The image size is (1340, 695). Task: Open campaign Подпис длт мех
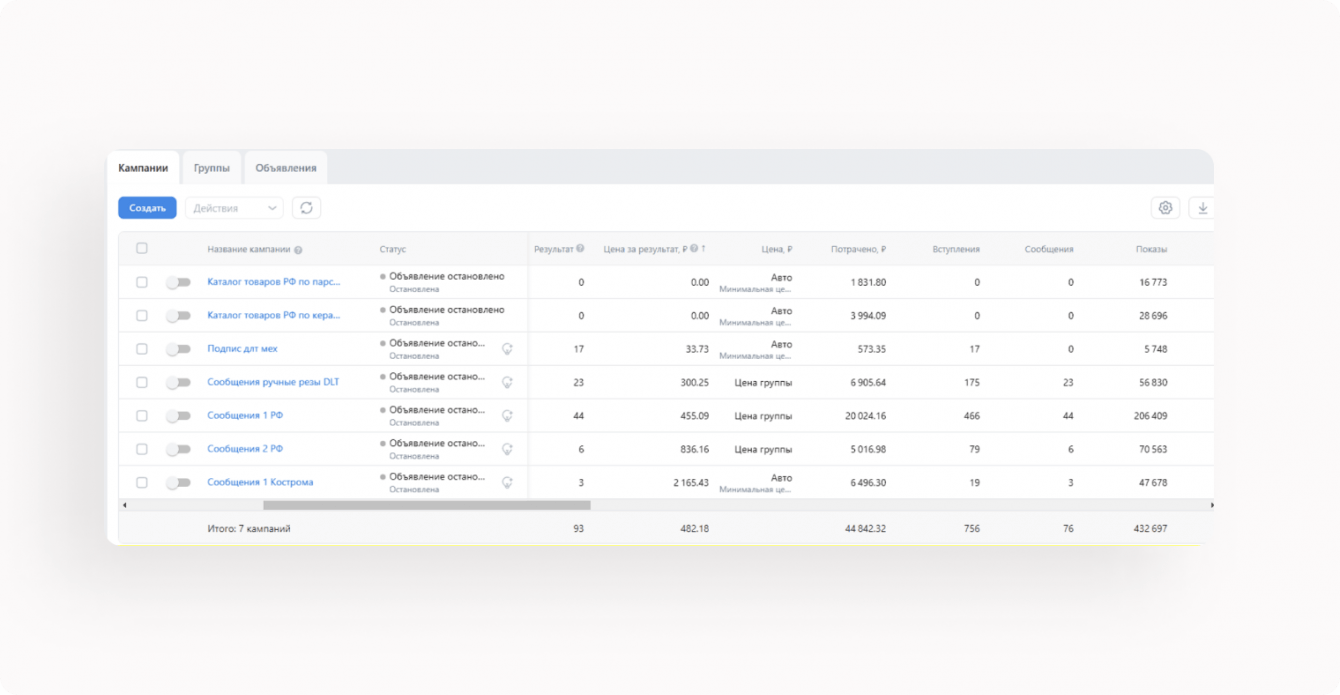pos(242,349)
